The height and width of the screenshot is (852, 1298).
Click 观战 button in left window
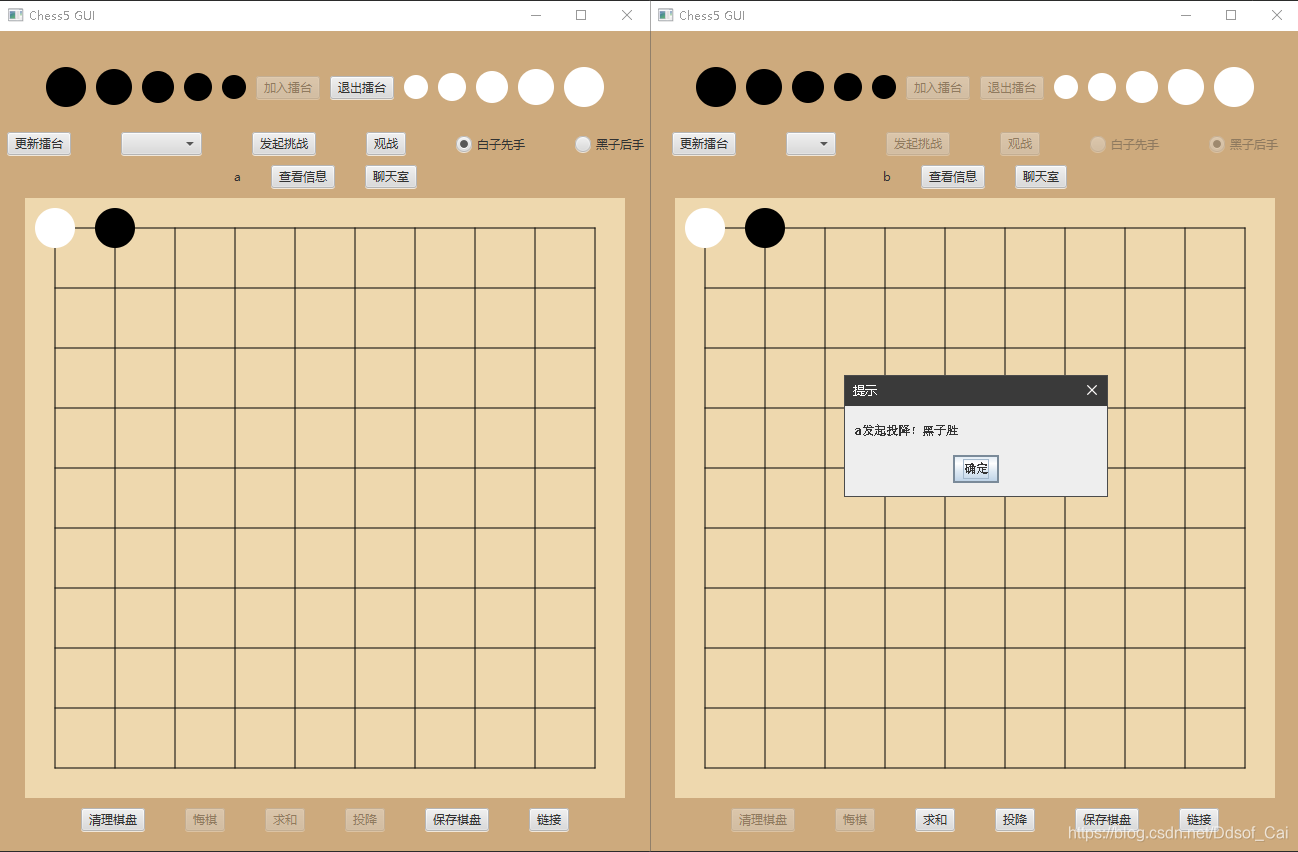[386, 144]
